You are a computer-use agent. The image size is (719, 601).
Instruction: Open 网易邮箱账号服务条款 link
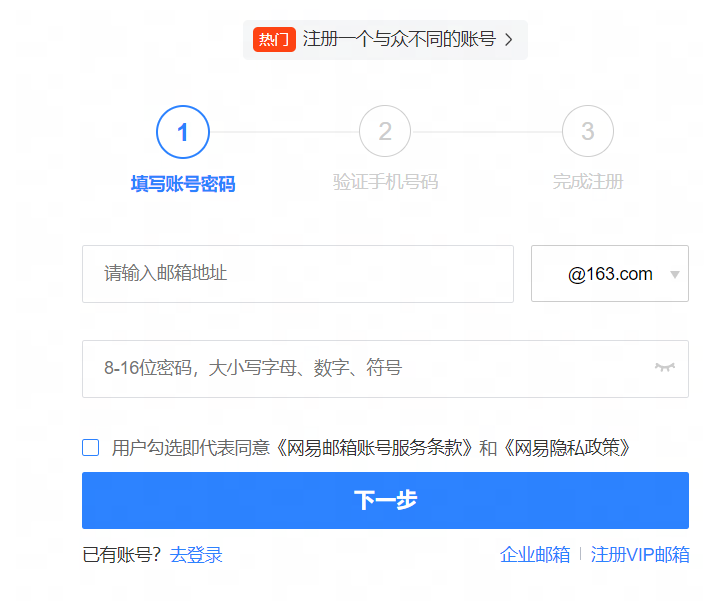[375, 448]
